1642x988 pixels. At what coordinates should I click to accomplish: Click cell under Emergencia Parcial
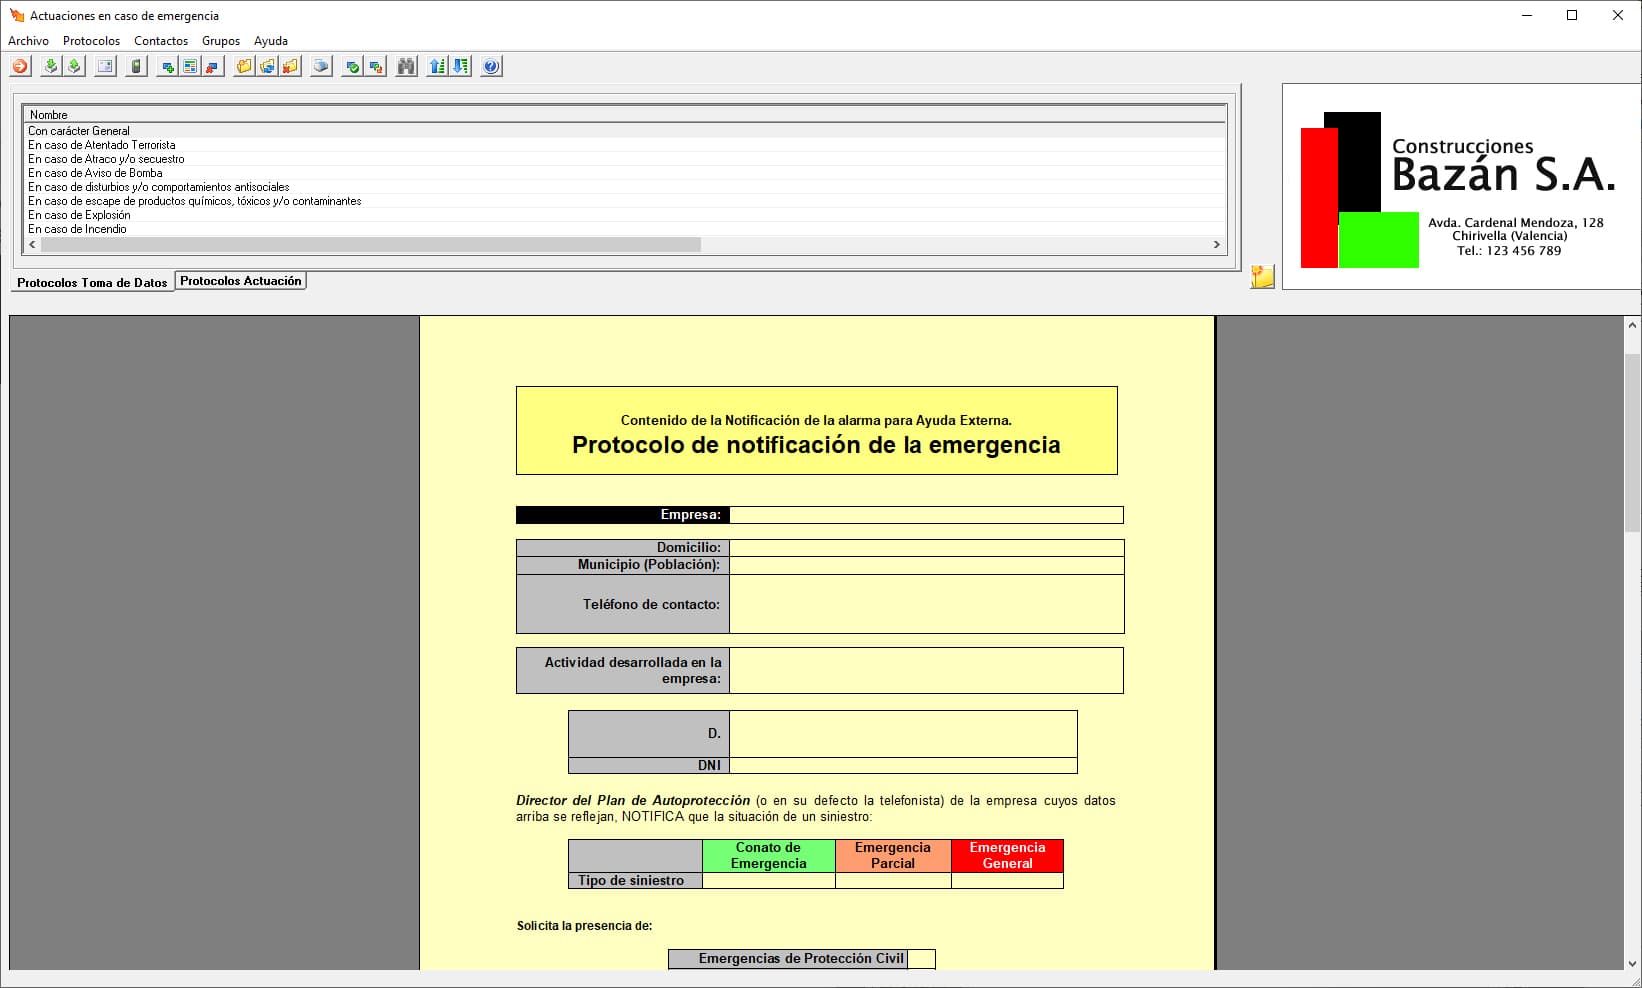893,881
